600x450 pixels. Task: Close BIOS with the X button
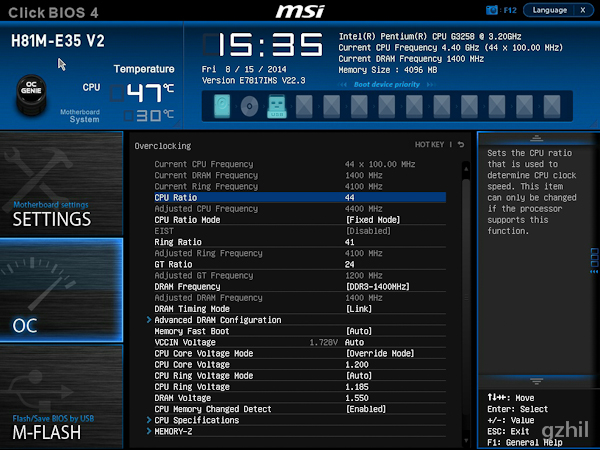[583, 10]
